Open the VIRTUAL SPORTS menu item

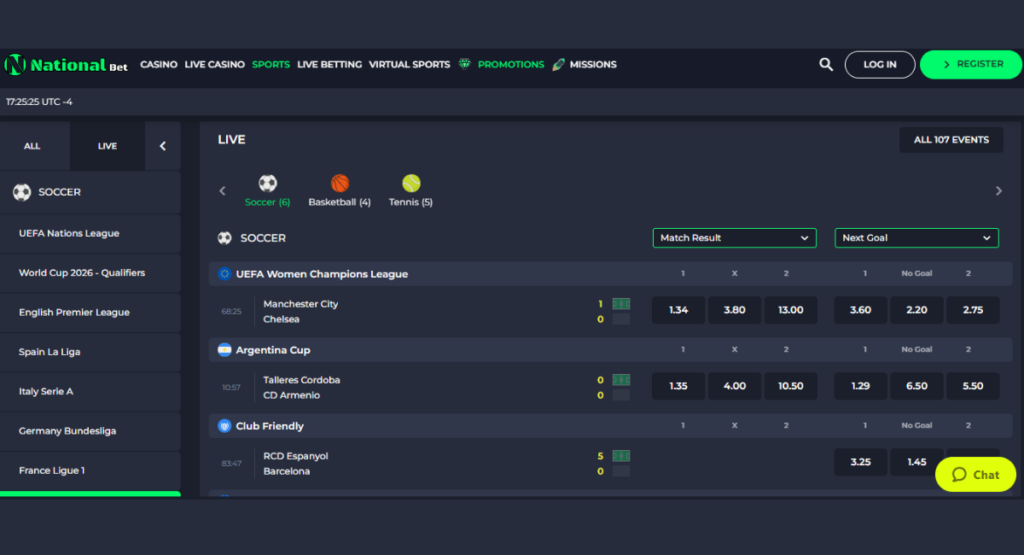click(x=409, y=64)
